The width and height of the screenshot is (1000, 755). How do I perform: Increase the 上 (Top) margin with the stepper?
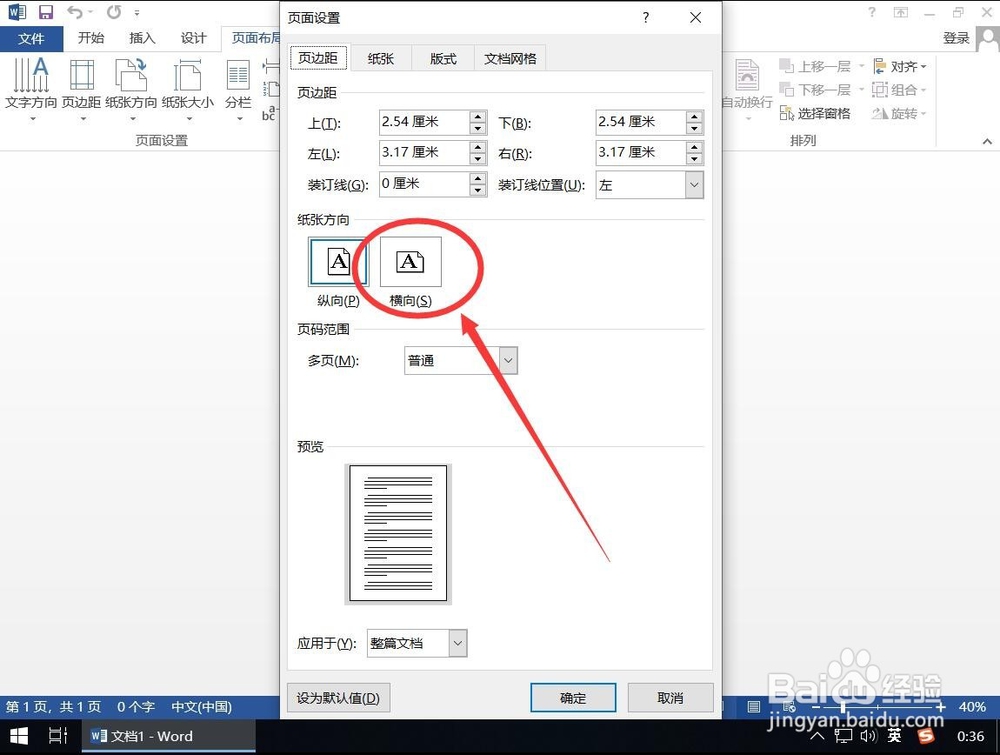click(477, 117)
